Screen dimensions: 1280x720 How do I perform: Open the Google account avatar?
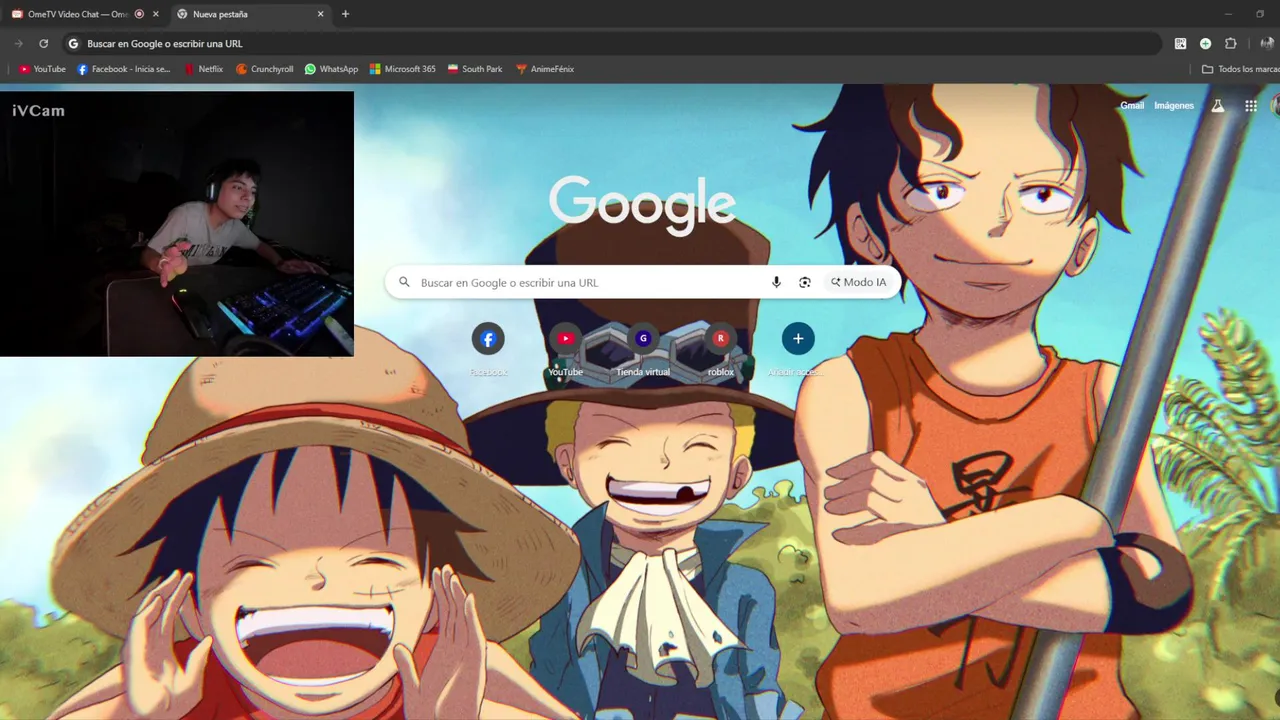tap(1276, 105)
